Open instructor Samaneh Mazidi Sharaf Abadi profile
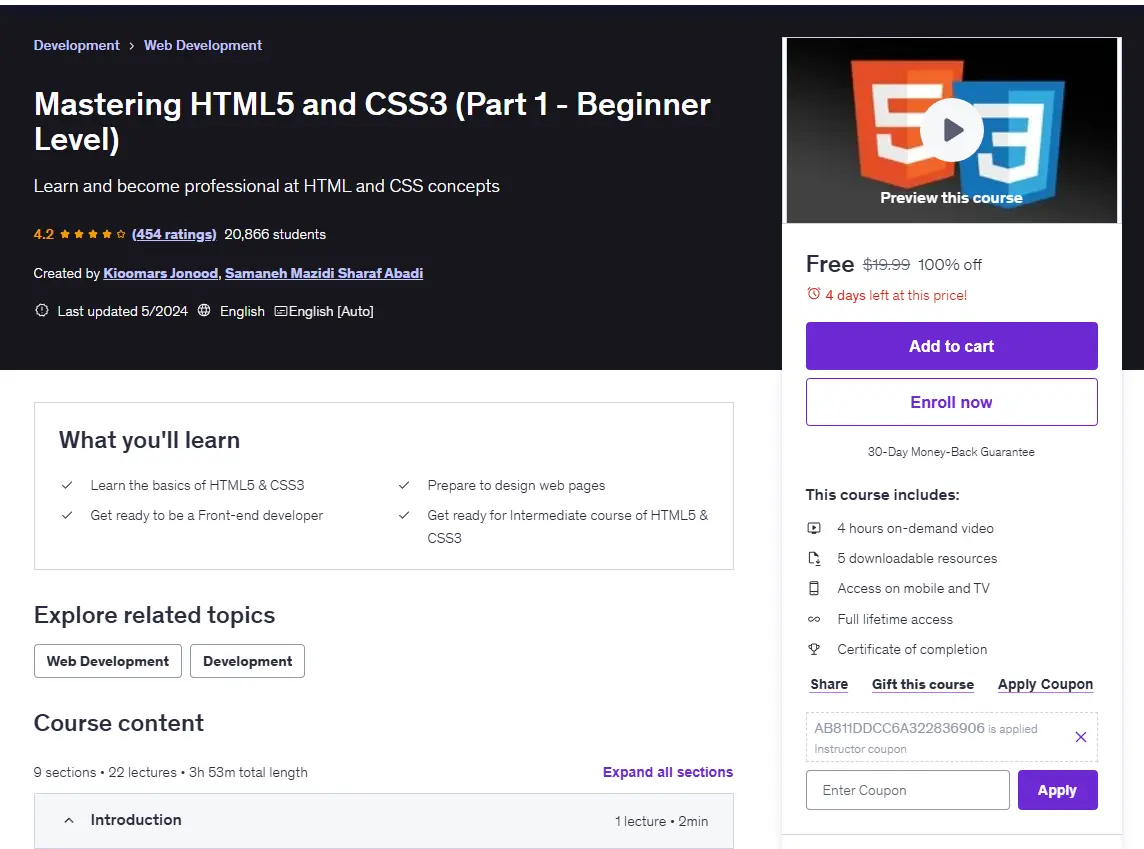The height and width of the screenshot is (849, 1144). pyautogui.click(x=324, y=274)
